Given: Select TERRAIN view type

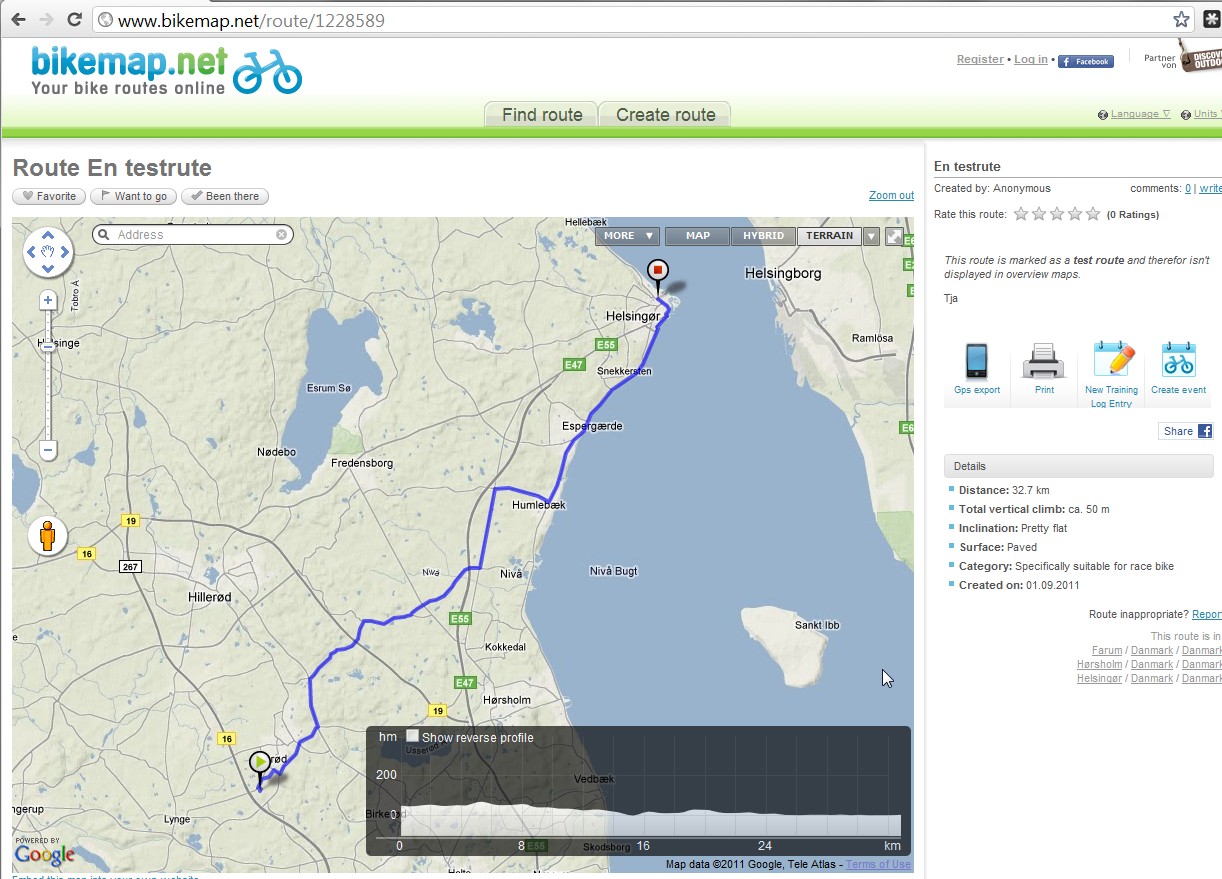Looking at the screenshot, I should point(830,236).
